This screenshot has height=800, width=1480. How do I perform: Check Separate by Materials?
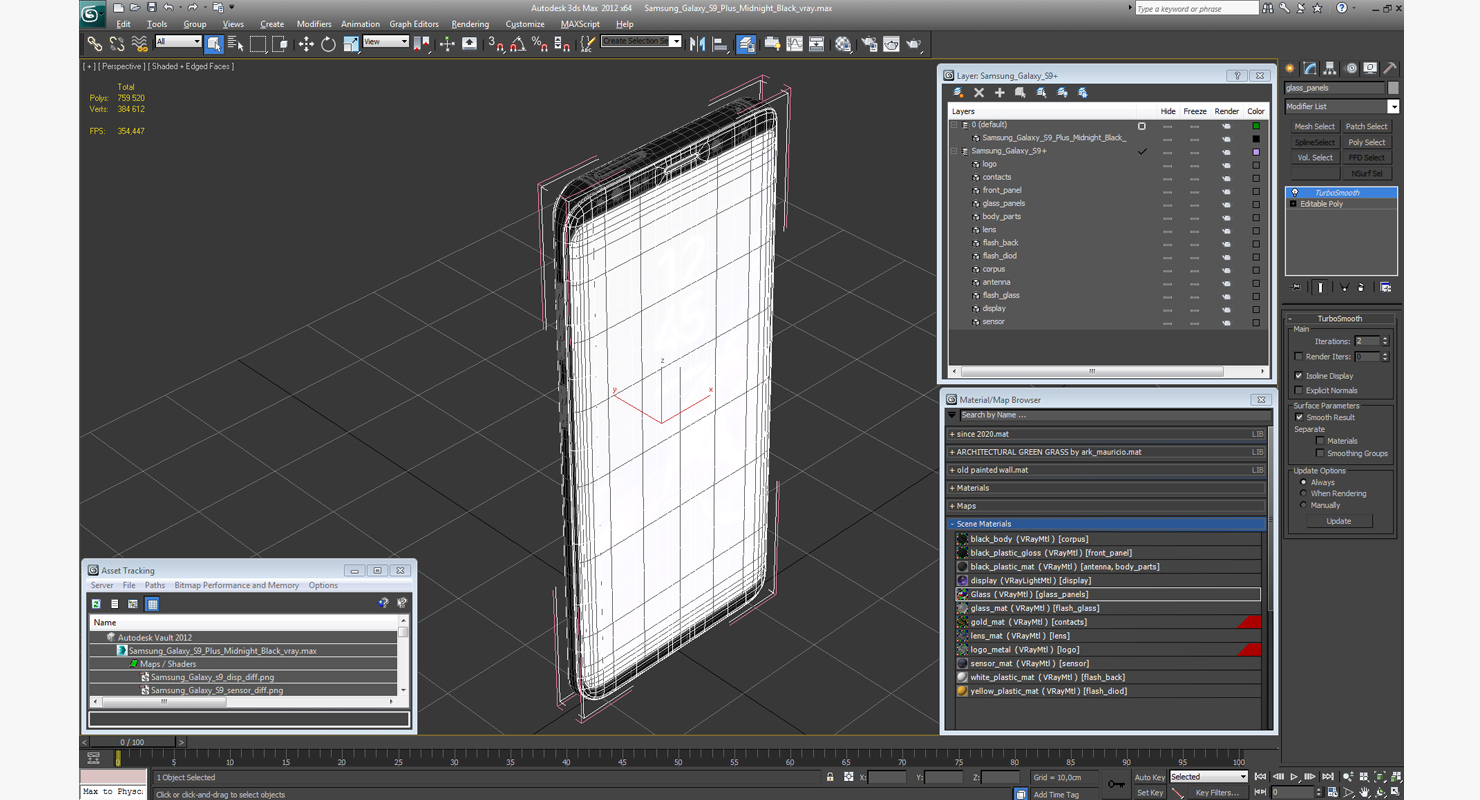(x=1320, y=441)
